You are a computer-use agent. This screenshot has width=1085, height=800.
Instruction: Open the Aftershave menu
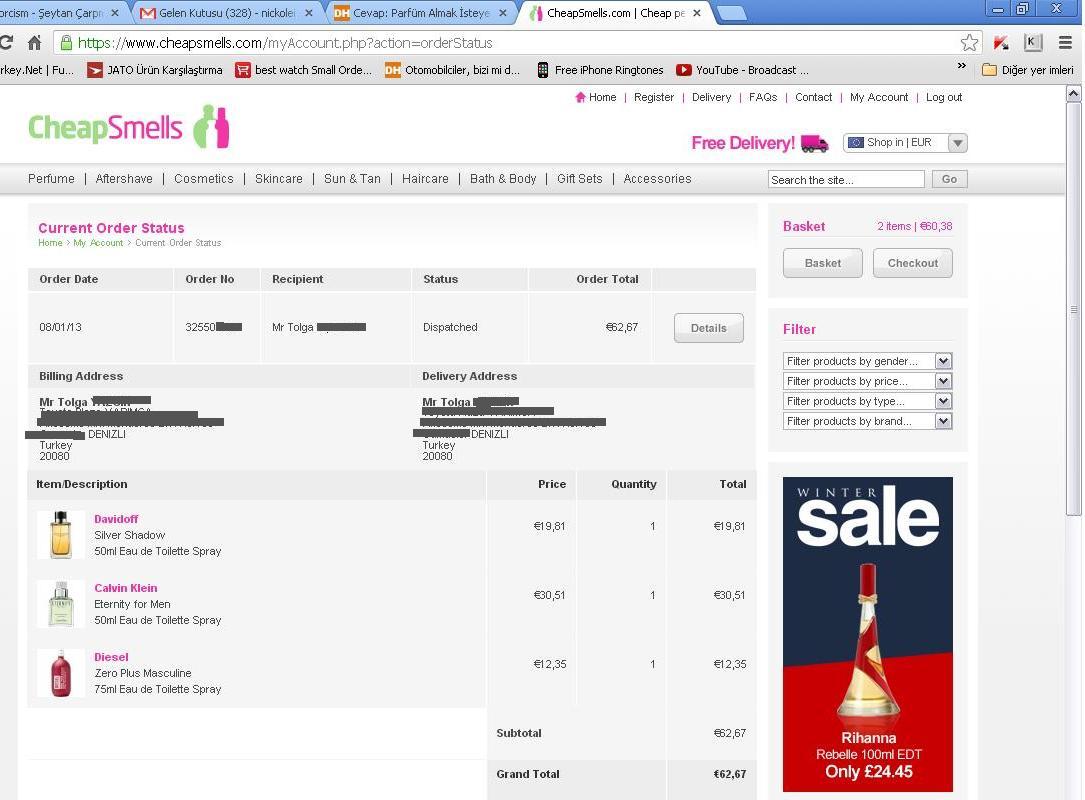click(x=124, y=179)
